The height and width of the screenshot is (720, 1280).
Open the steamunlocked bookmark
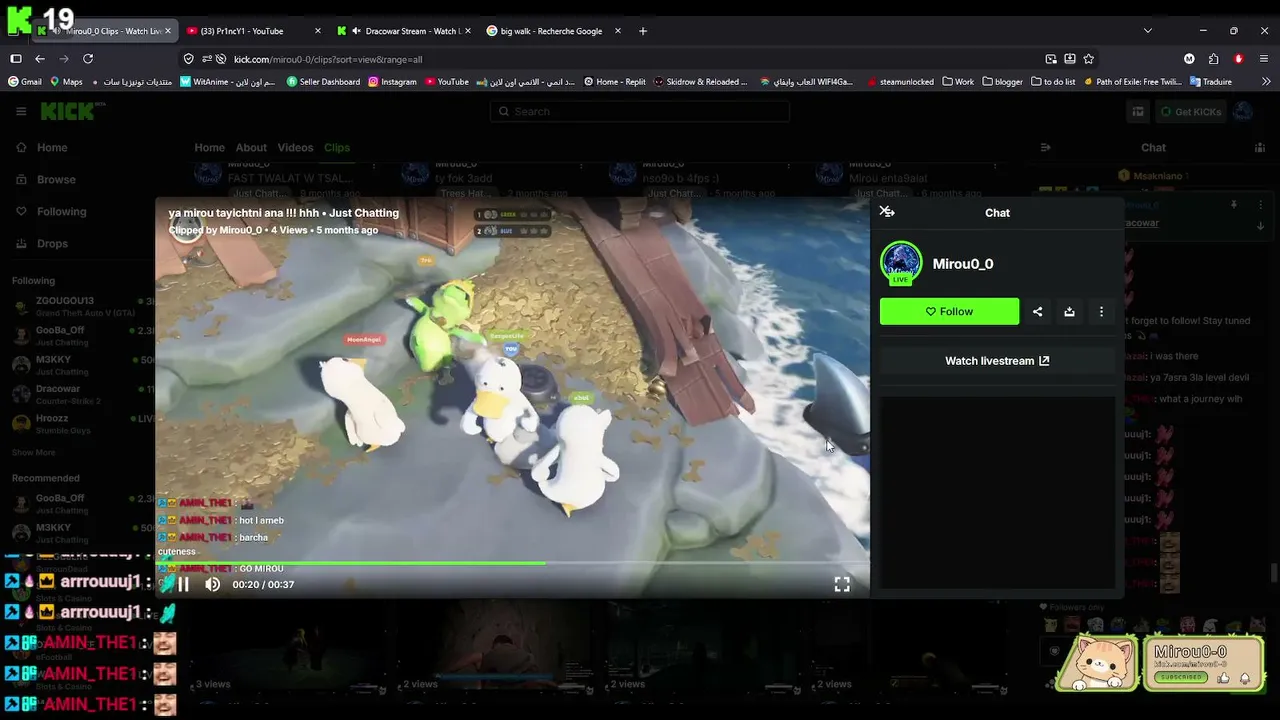(x=900, y=82)
